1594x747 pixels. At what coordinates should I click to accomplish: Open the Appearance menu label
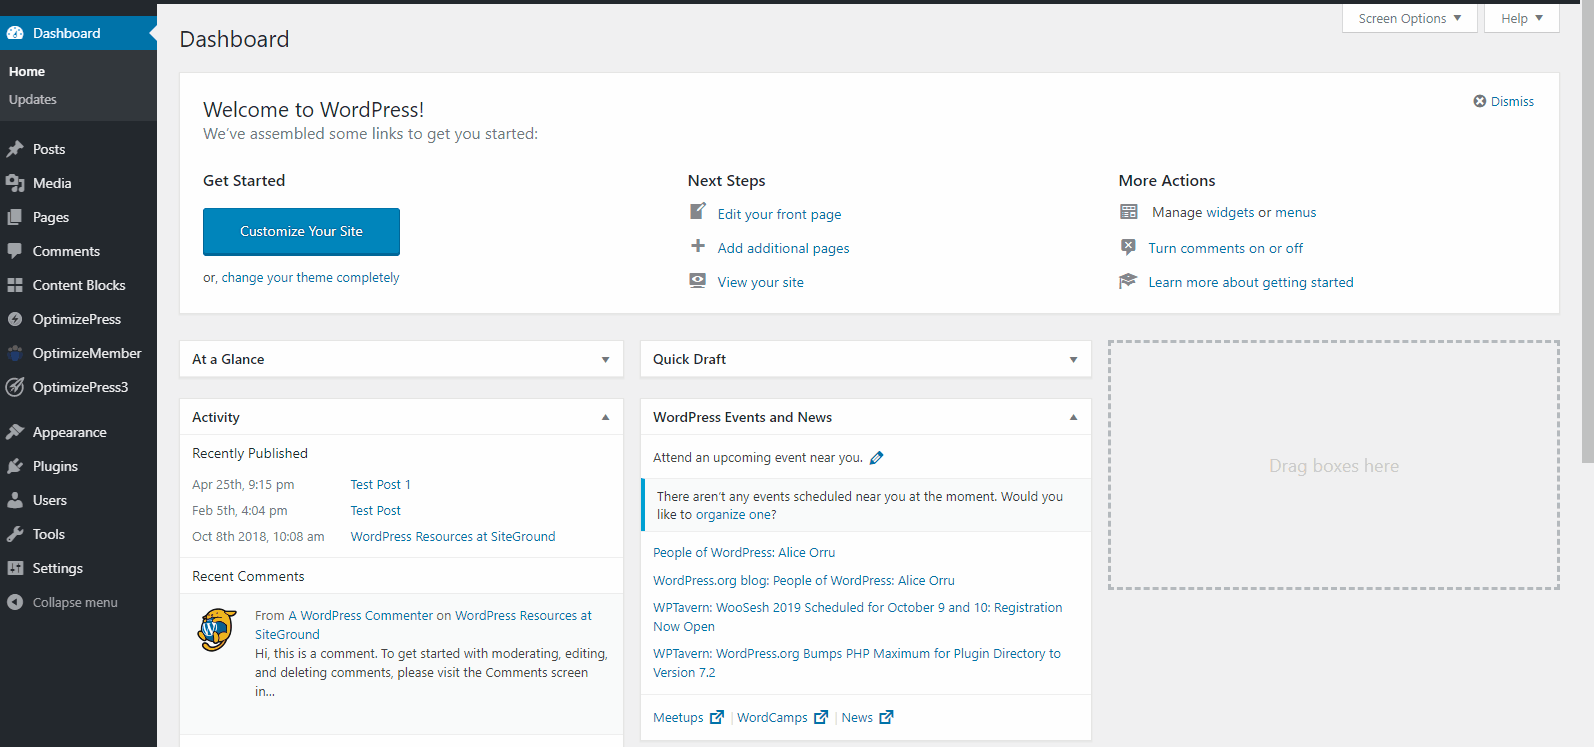pyautogui.click(x=70, y=432)
